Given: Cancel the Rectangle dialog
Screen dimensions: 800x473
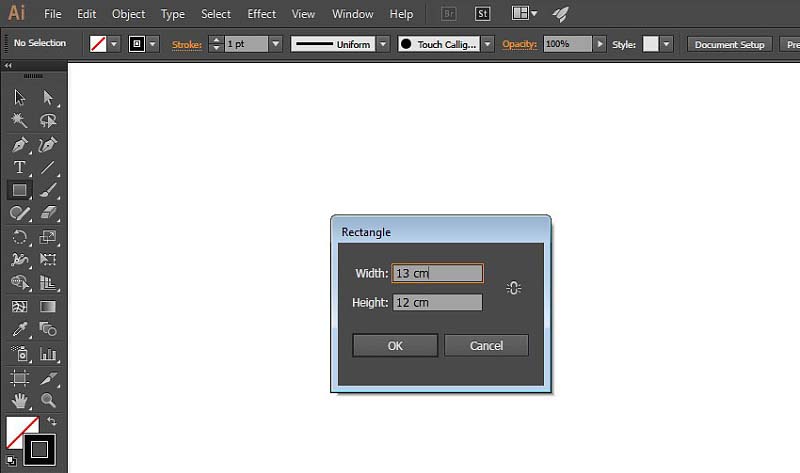Looking at the screenshot, I should pos(486,345).
